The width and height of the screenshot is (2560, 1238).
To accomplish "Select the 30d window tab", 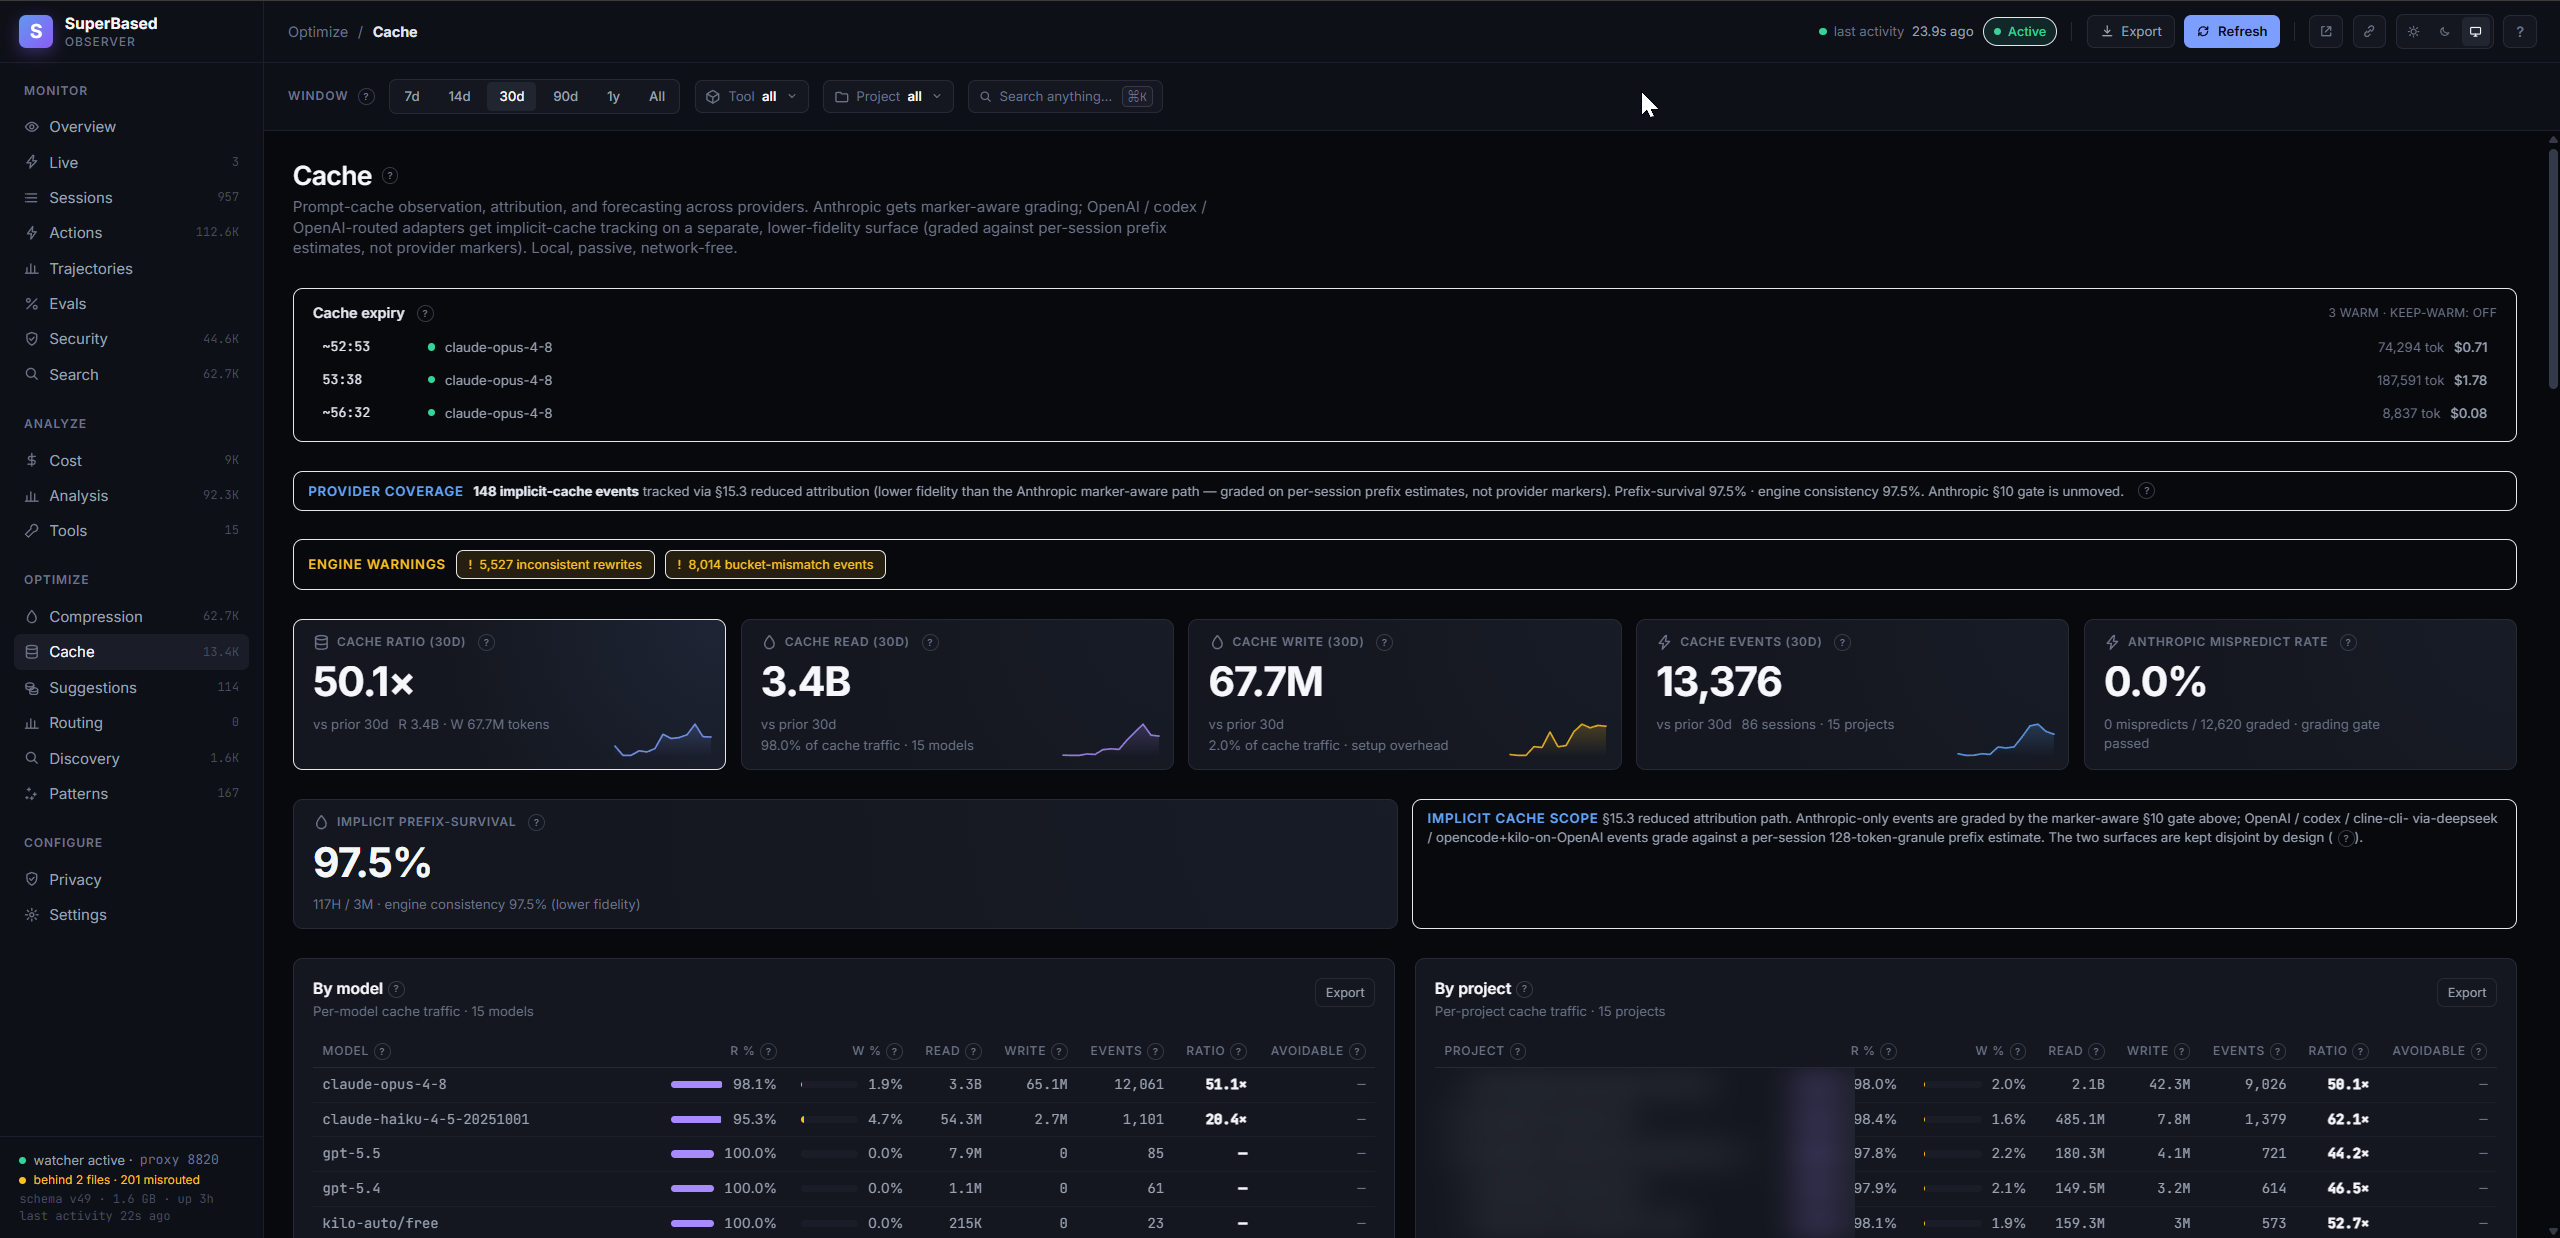I will point(512,97).
